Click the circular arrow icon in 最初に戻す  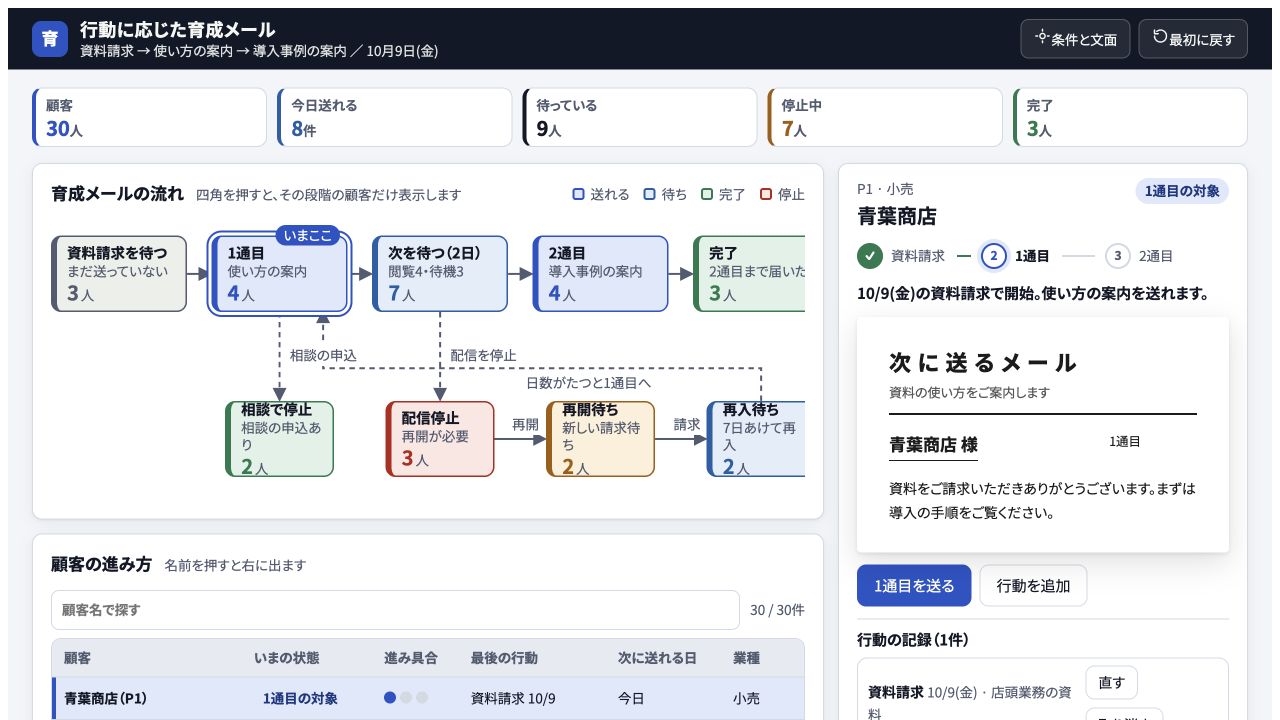click(x=1160, y=38)
